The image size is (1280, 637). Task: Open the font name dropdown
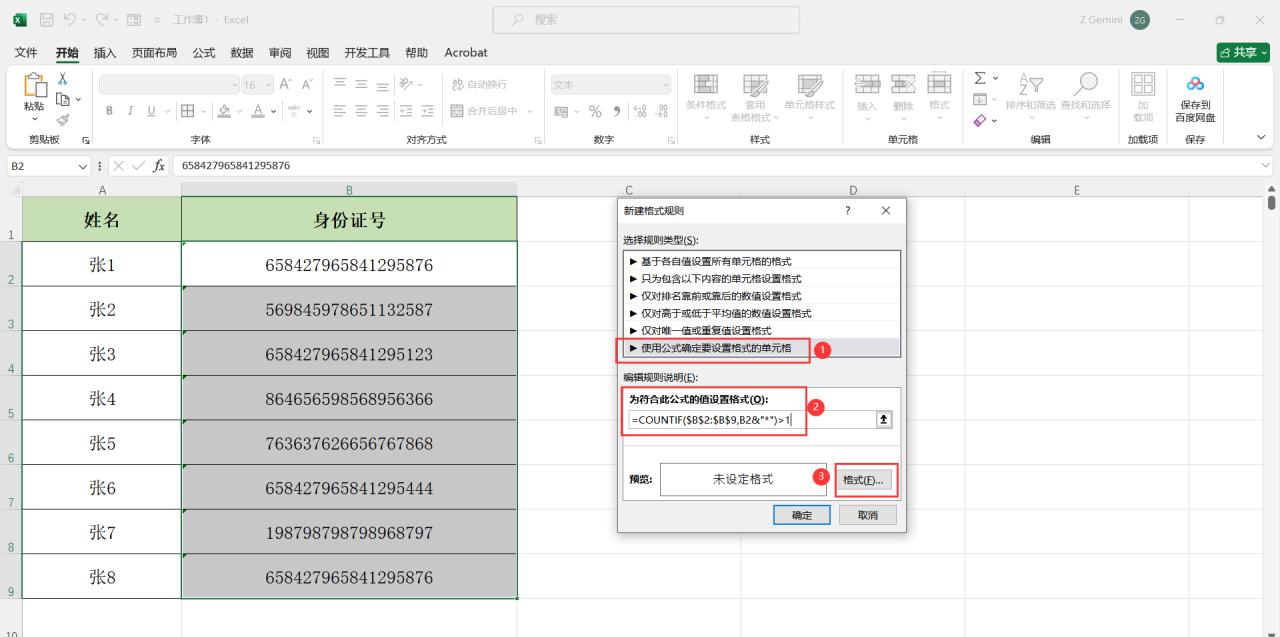pyautogui.click(x=236, y=85)
